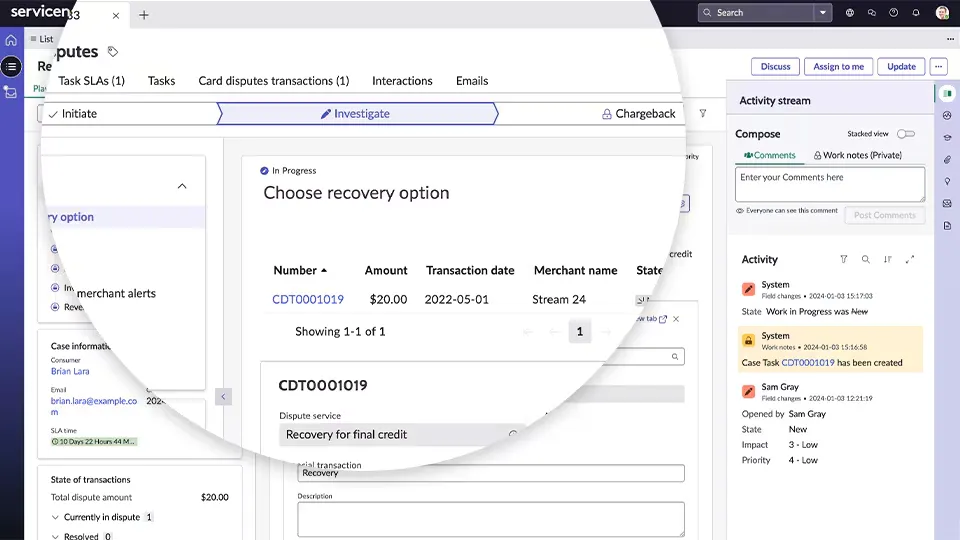
Task: Switch to the Tasks tab
Action: (x=162, y=81)
